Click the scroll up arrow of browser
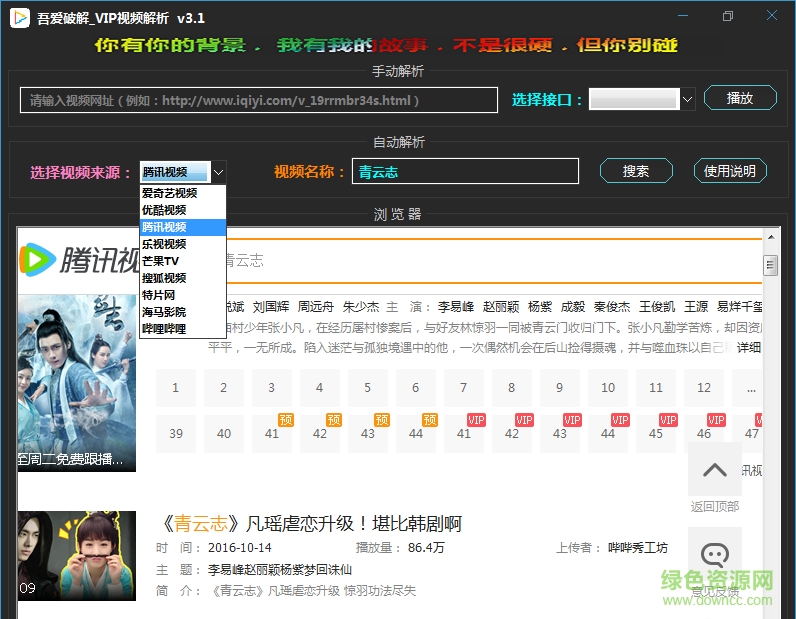 click(771, 237)
